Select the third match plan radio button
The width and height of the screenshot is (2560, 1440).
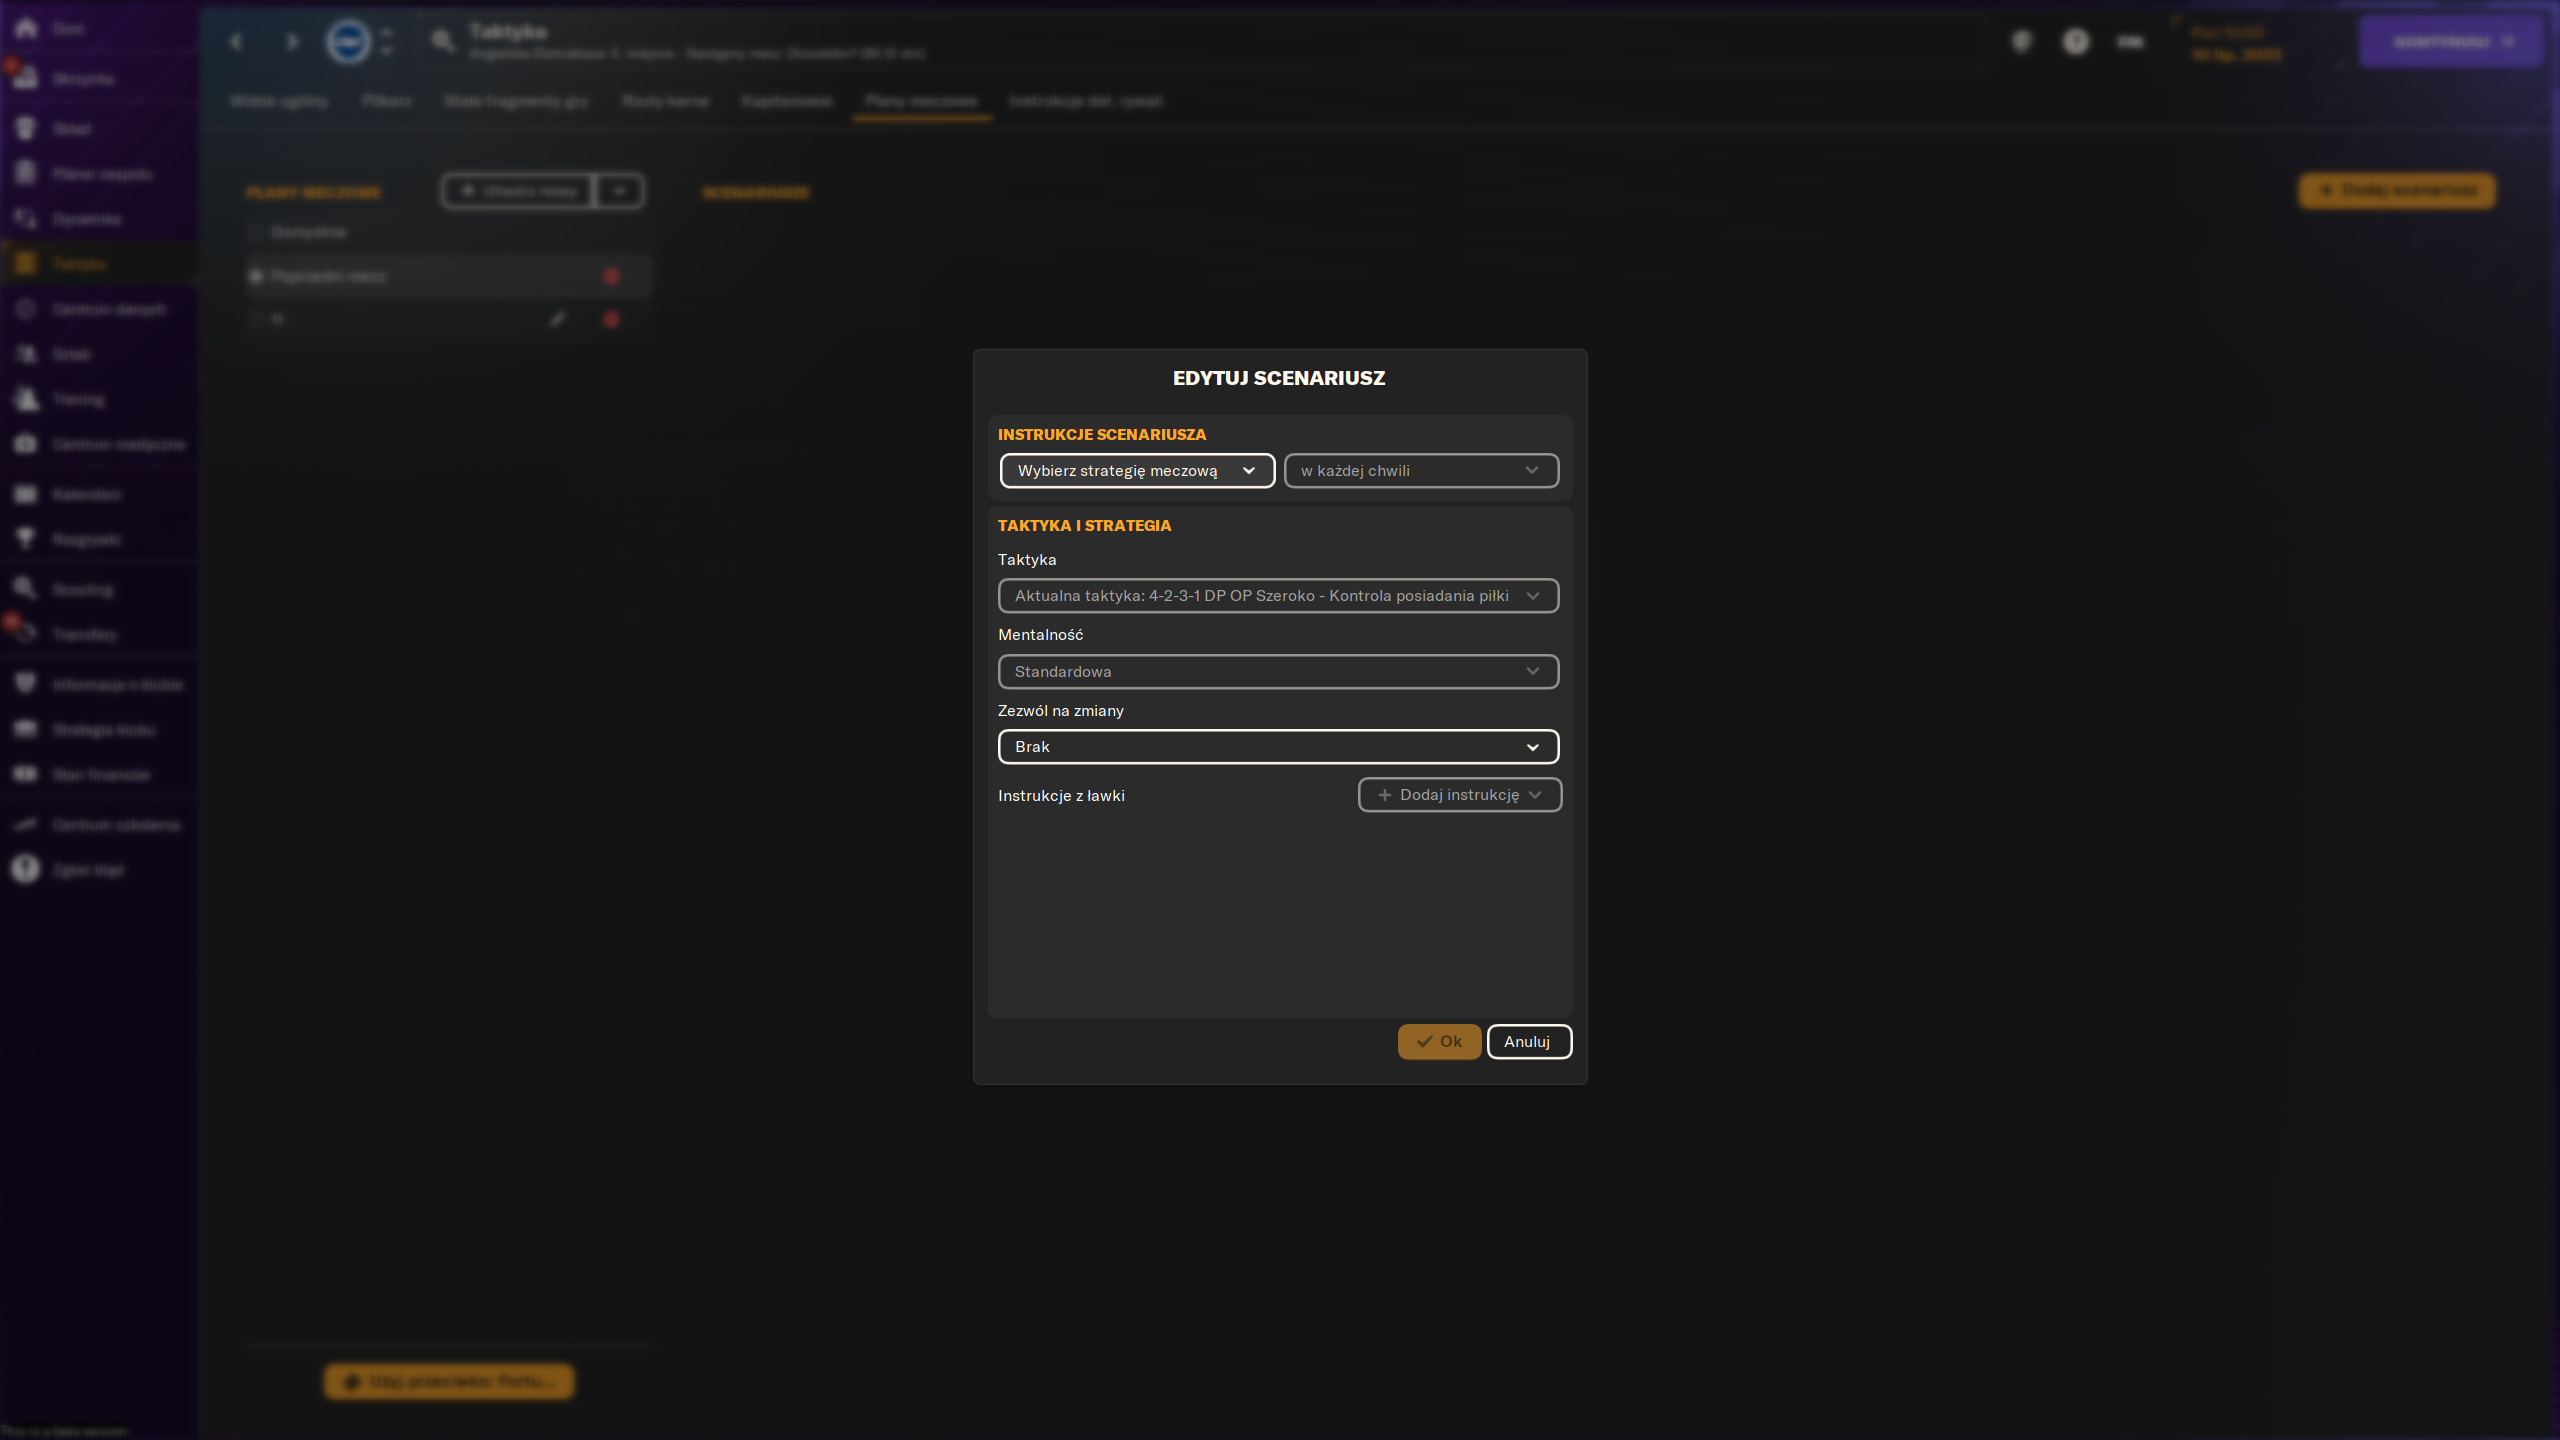point(257,320)
